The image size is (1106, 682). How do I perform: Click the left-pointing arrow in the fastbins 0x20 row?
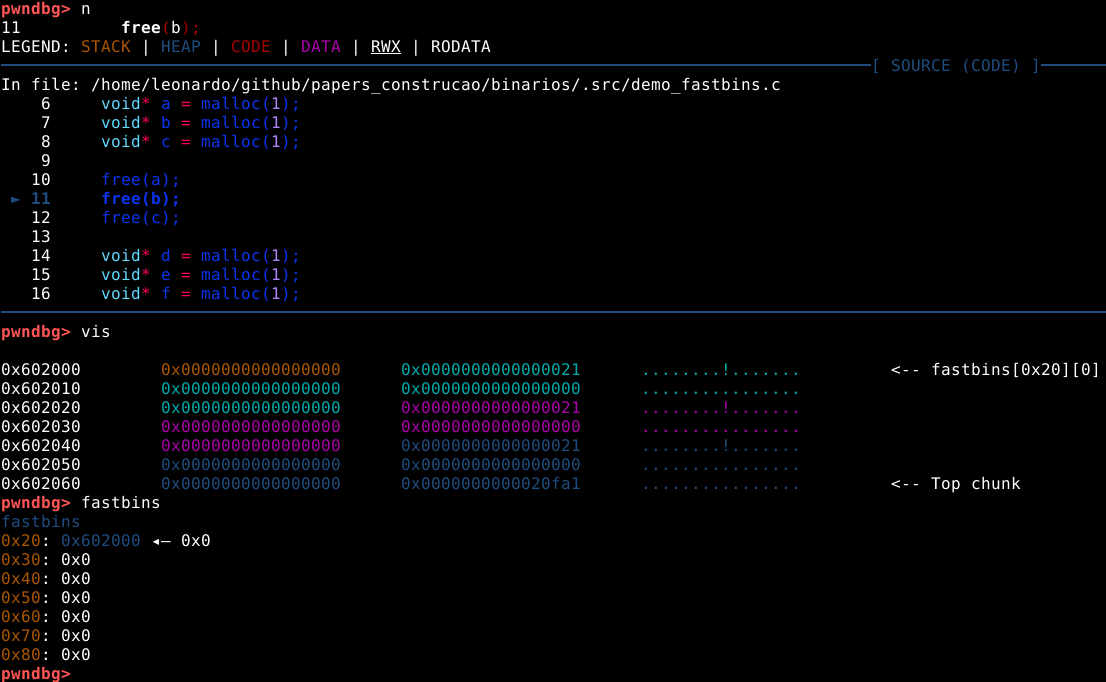(161, 541)
